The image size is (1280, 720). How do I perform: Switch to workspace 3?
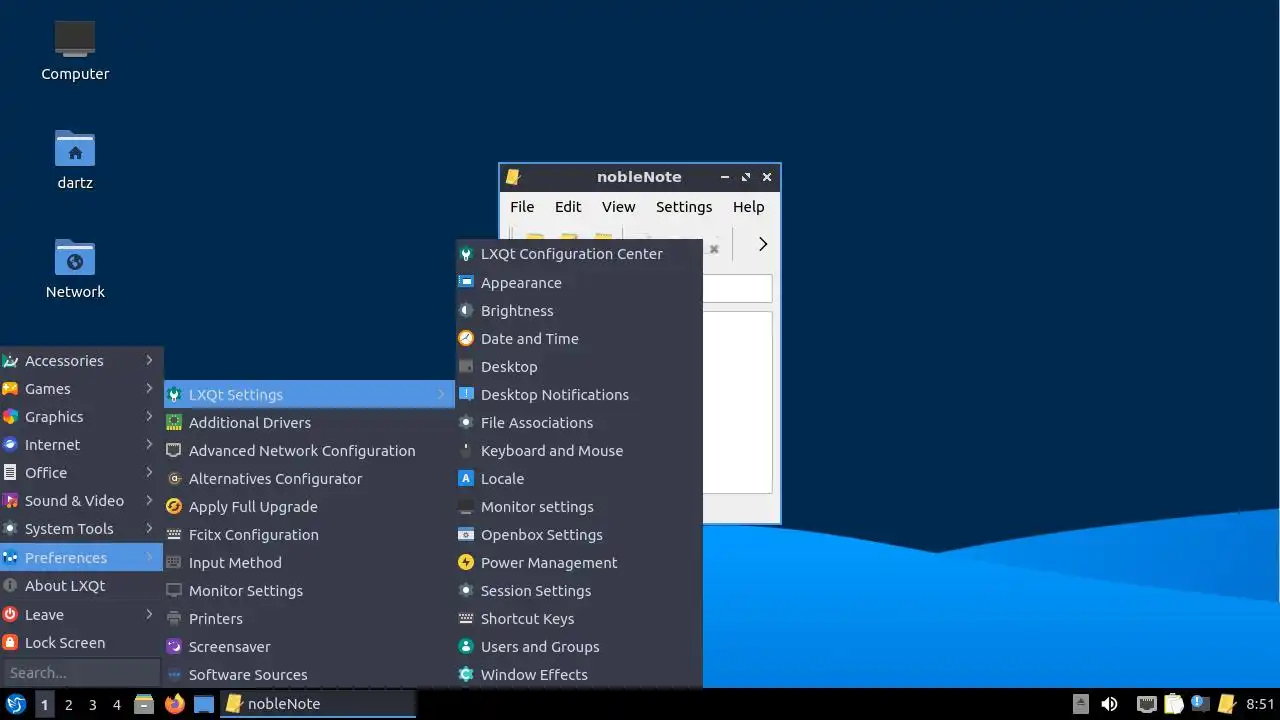click(92, 704)
